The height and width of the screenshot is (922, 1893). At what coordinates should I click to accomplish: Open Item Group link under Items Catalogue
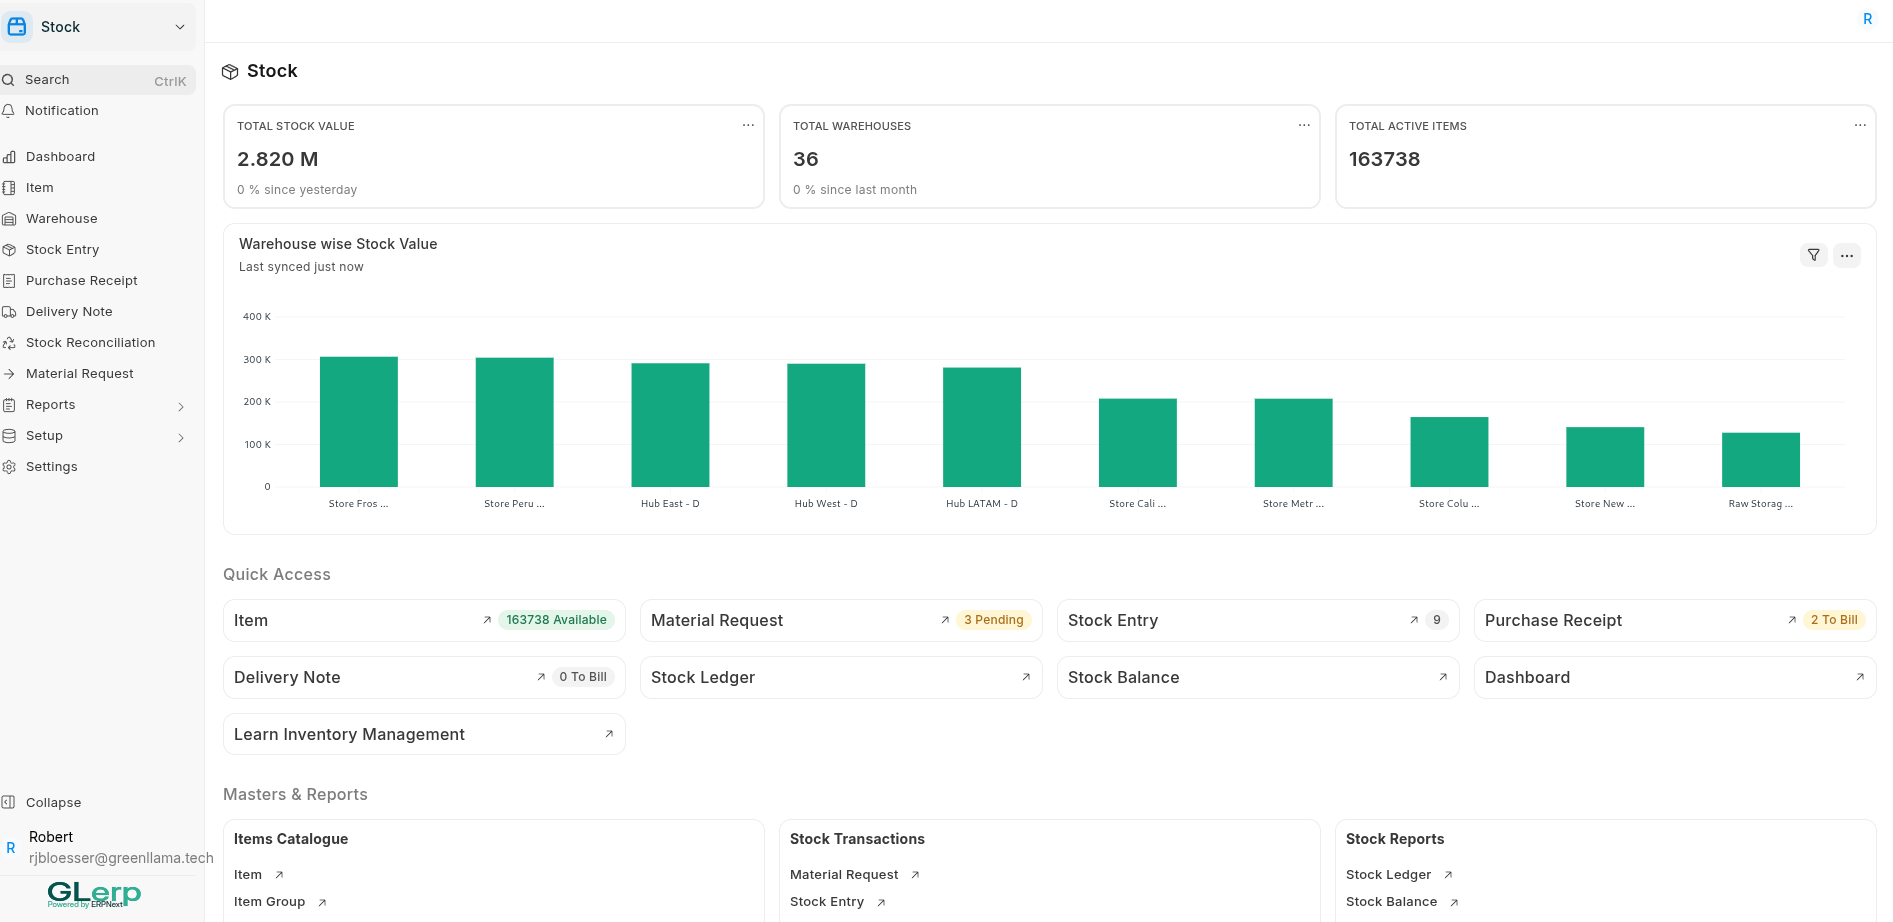point(270,902)
